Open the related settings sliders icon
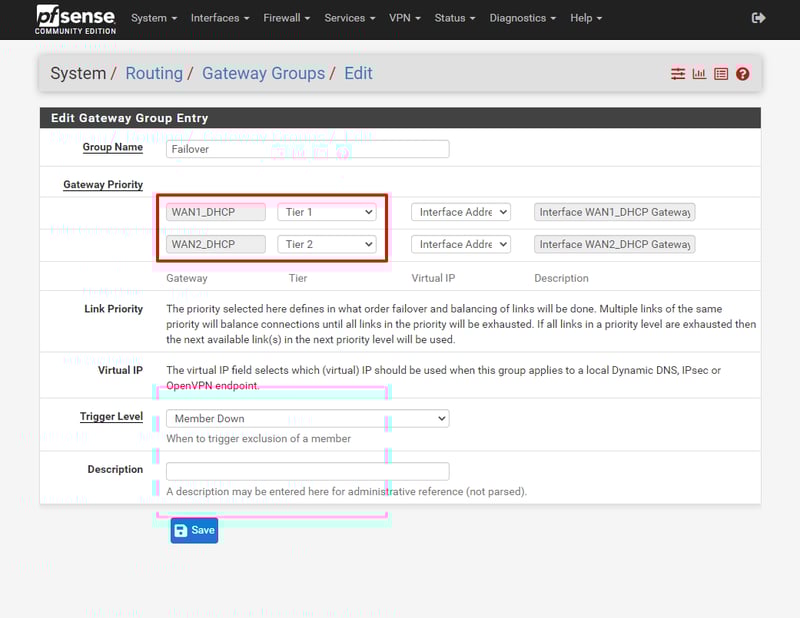This screenshot has width=800, height=618. (x=678, y=74)
